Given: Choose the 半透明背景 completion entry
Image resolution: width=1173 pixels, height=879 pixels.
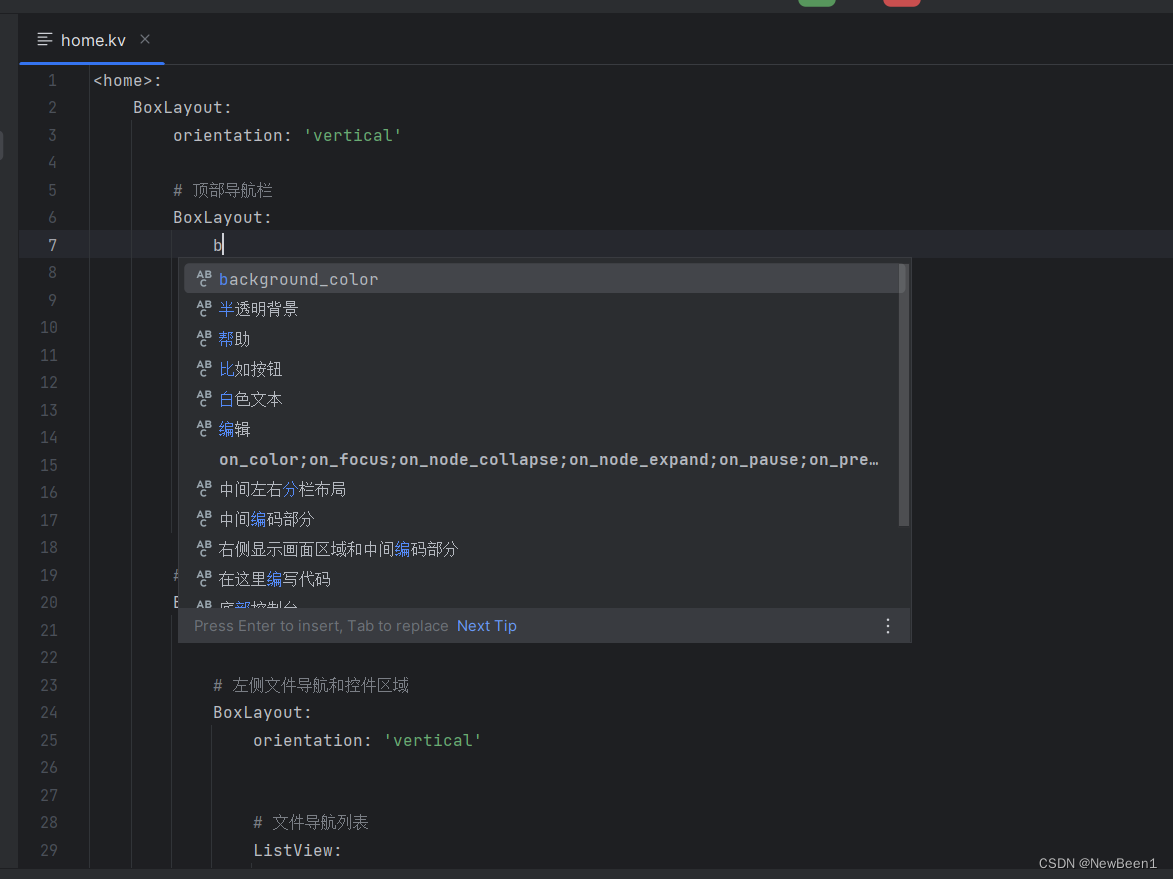Looking at the screenshot, I should point(257,309).
